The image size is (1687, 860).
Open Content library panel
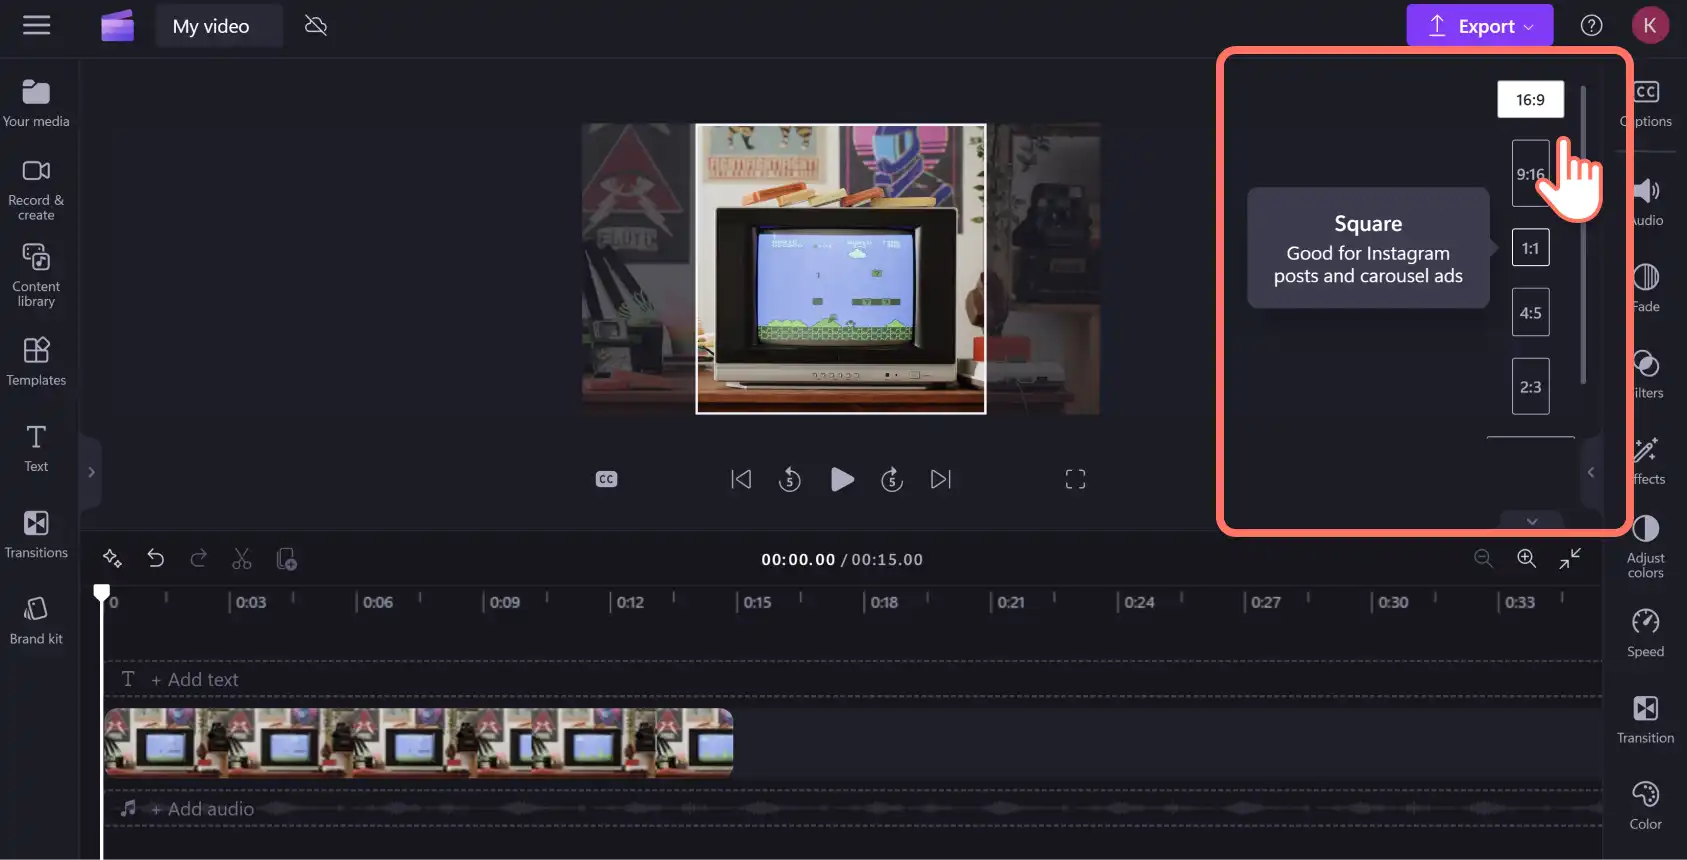coord(36,276)
